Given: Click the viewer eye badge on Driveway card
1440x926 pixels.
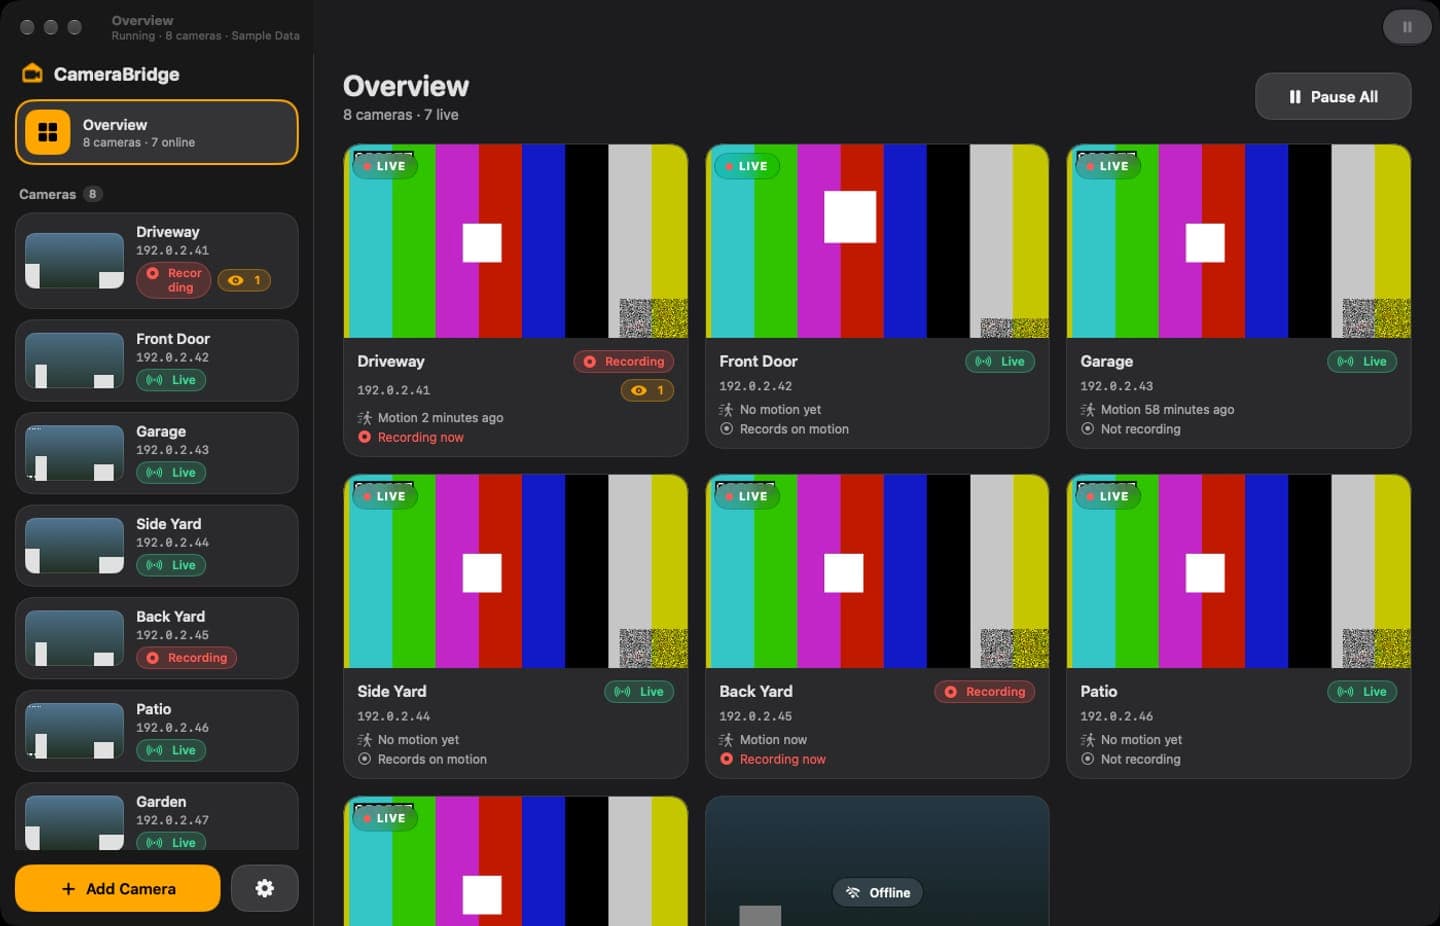Looking at the screenshot, I should point(648,390).
